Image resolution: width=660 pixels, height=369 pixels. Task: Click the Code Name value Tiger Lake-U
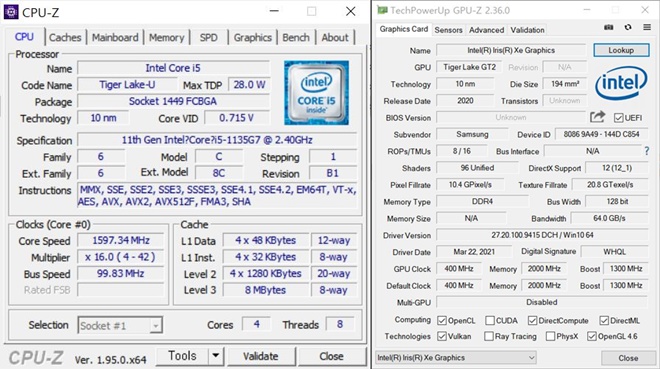[x=127, y=85]
